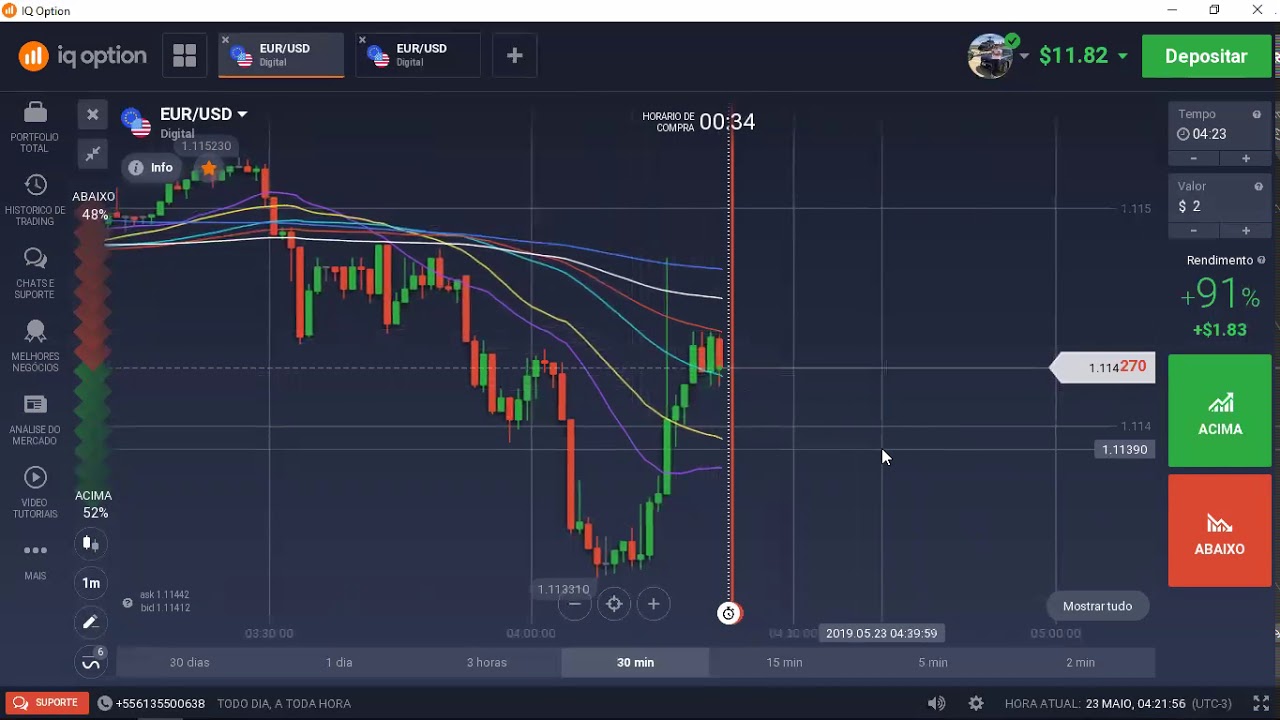
Task: Open the EUR/USD asset dropdown
Action: (x=203, y=114)
